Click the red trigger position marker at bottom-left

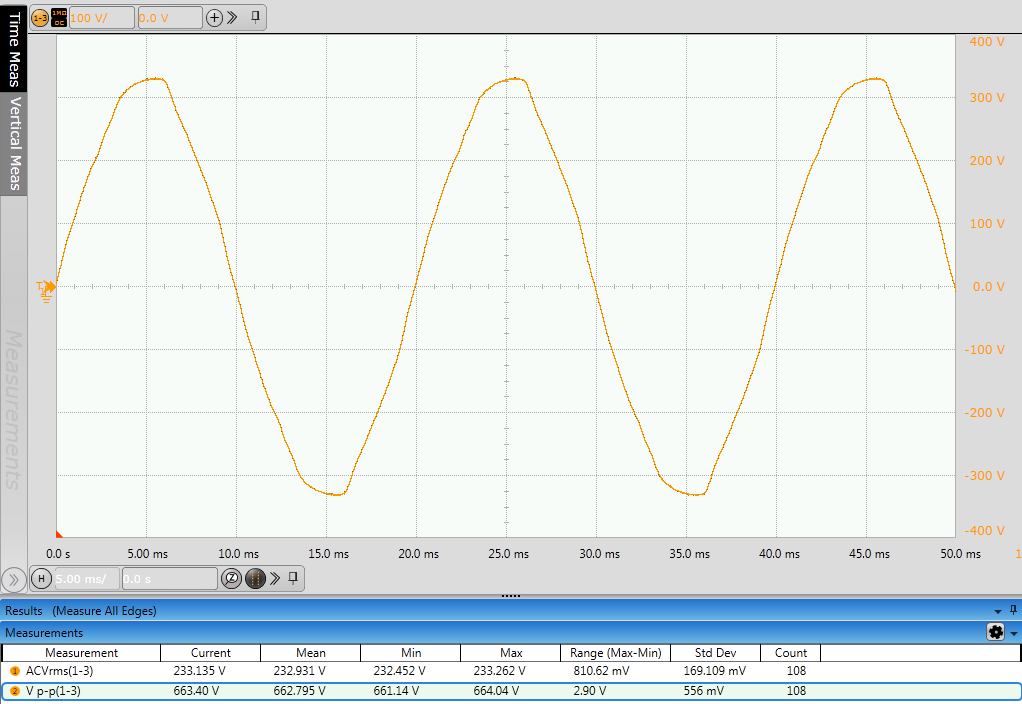click(x=59, y=535)
